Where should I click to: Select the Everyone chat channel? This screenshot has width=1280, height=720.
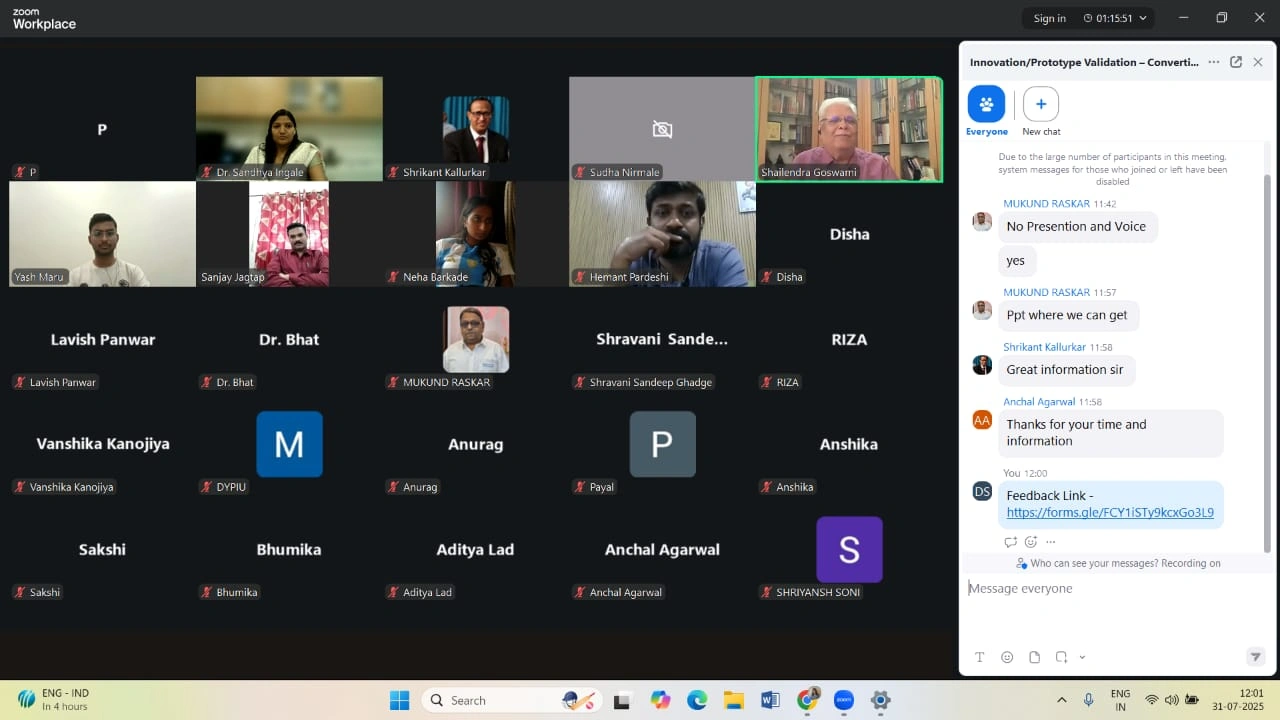986,105
